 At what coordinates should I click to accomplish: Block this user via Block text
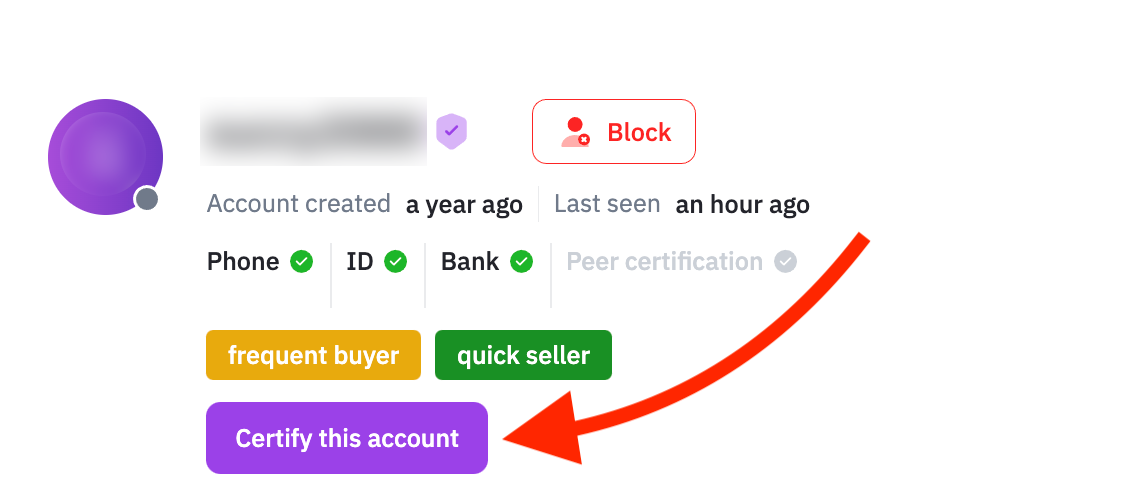pyautogui.click(x=639, y=132)
